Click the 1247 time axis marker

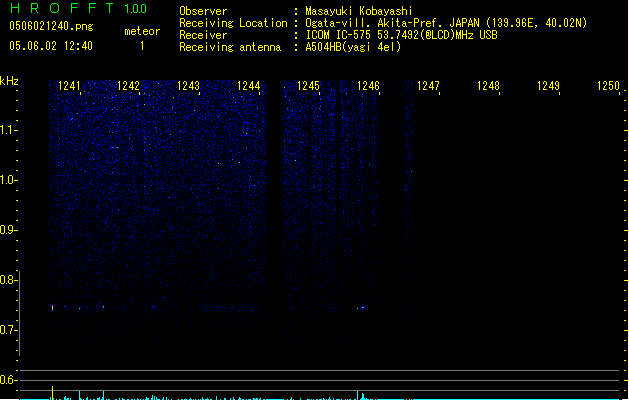pyautogui.click(x=428, y=86)
